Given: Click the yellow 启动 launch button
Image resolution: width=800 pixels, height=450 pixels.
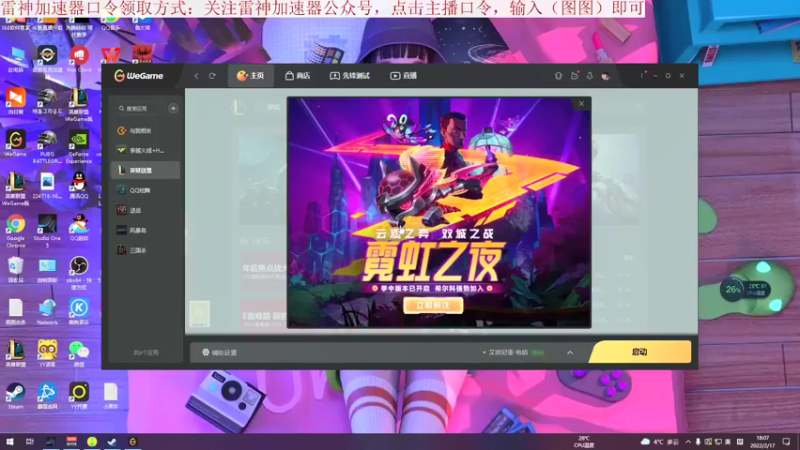Looking at the screenshot, I should click(640, 352).
